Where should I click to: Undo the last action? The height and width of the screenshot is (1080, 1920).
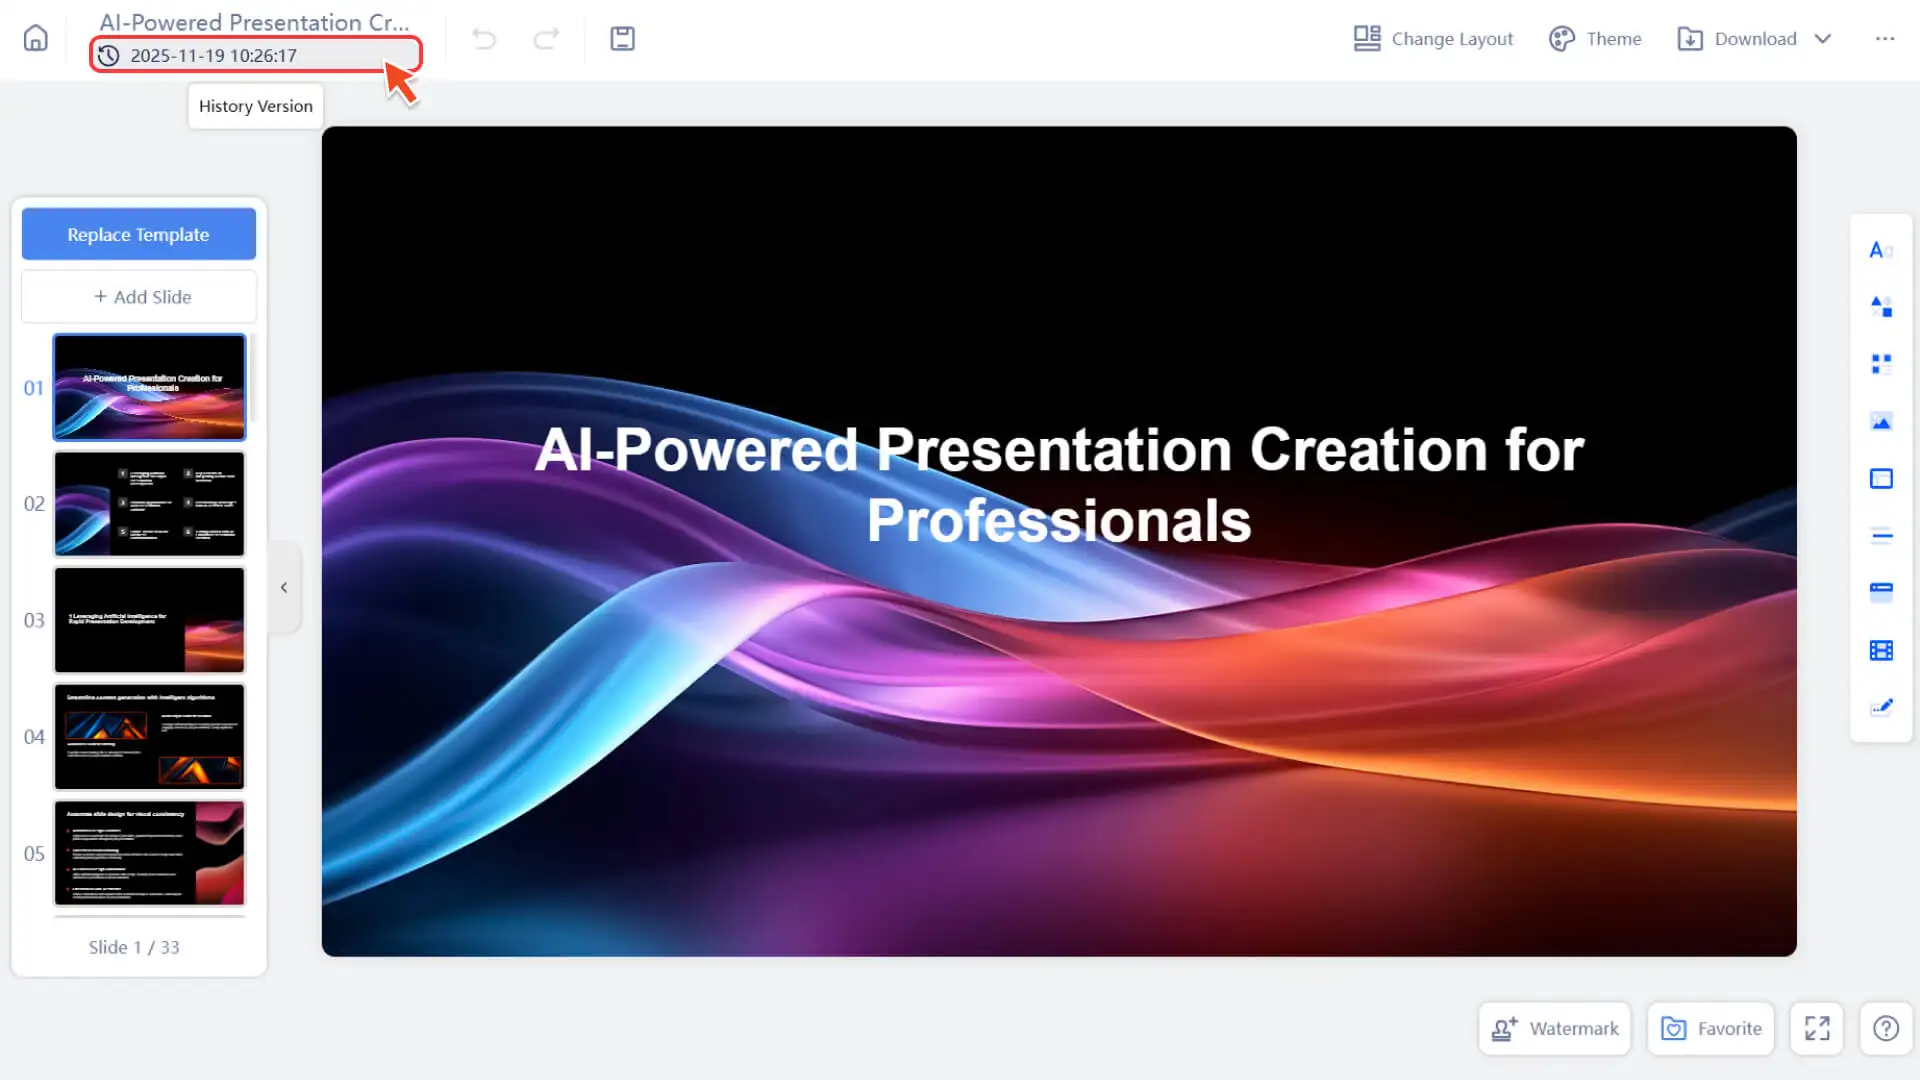[484, 38]
